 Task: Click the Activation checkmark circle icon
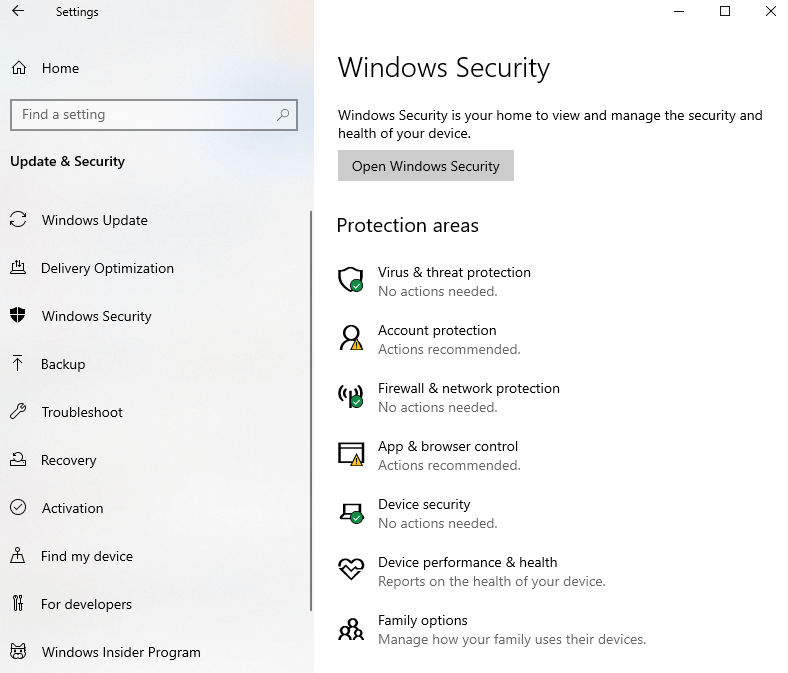(x=18, y=507)
